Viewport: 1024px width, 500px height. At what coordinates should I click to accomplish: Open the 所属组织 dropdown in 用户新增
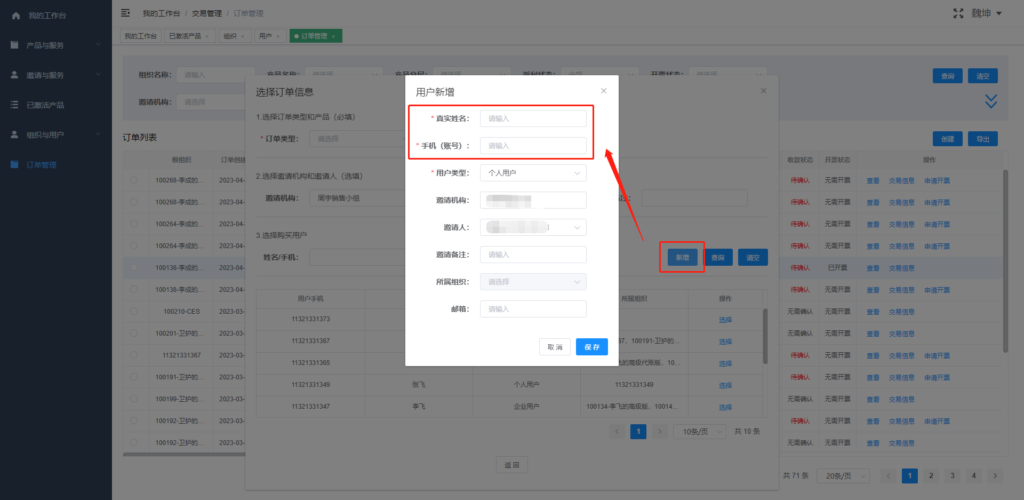click(533, 282)
